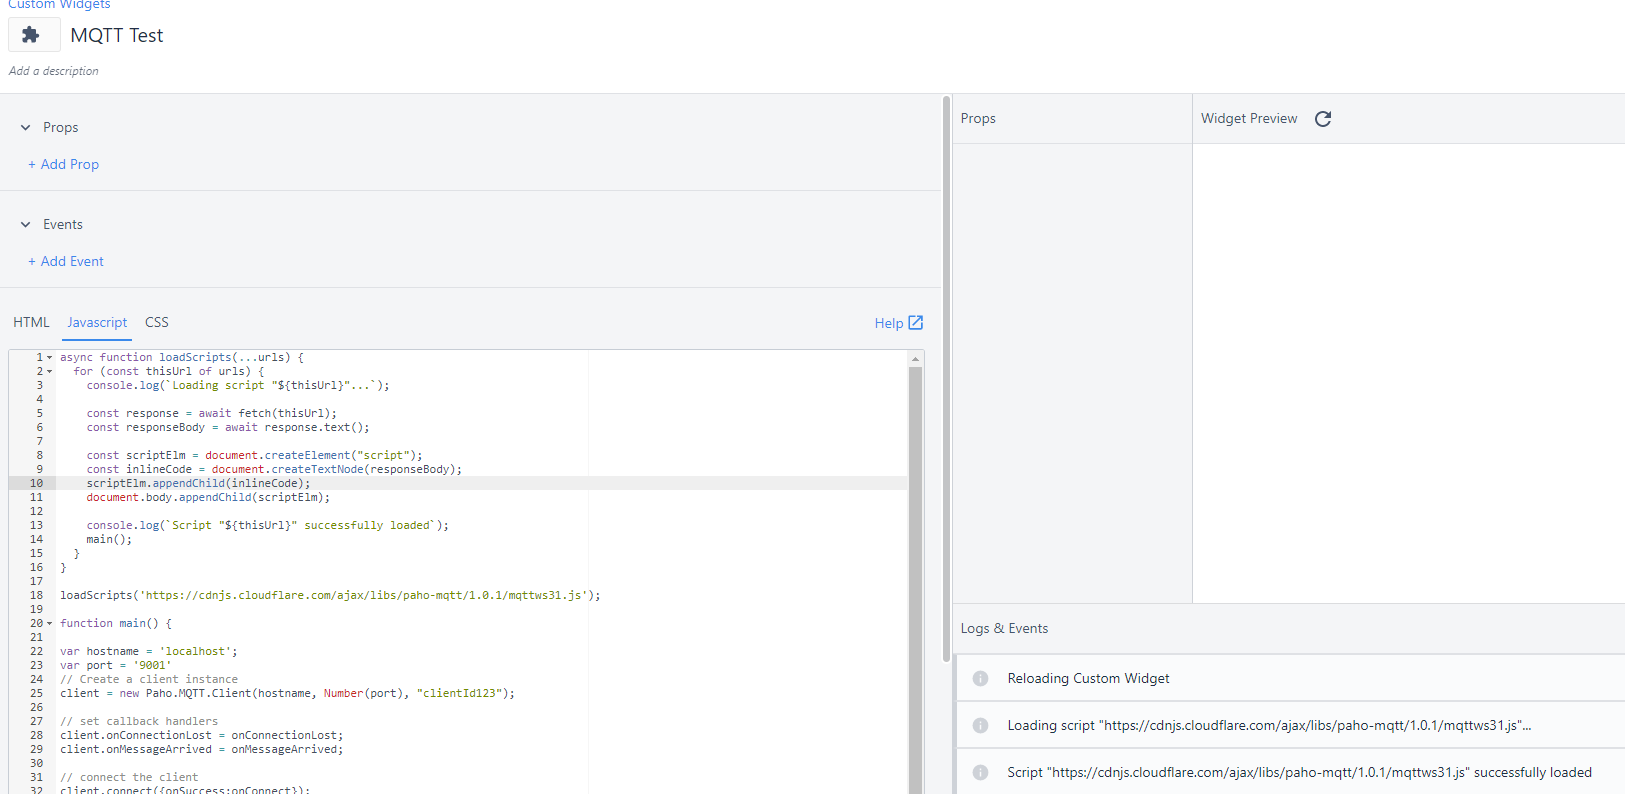Fold code at line 1 arrow
The image size is (1625, 794).
[50, 358]
